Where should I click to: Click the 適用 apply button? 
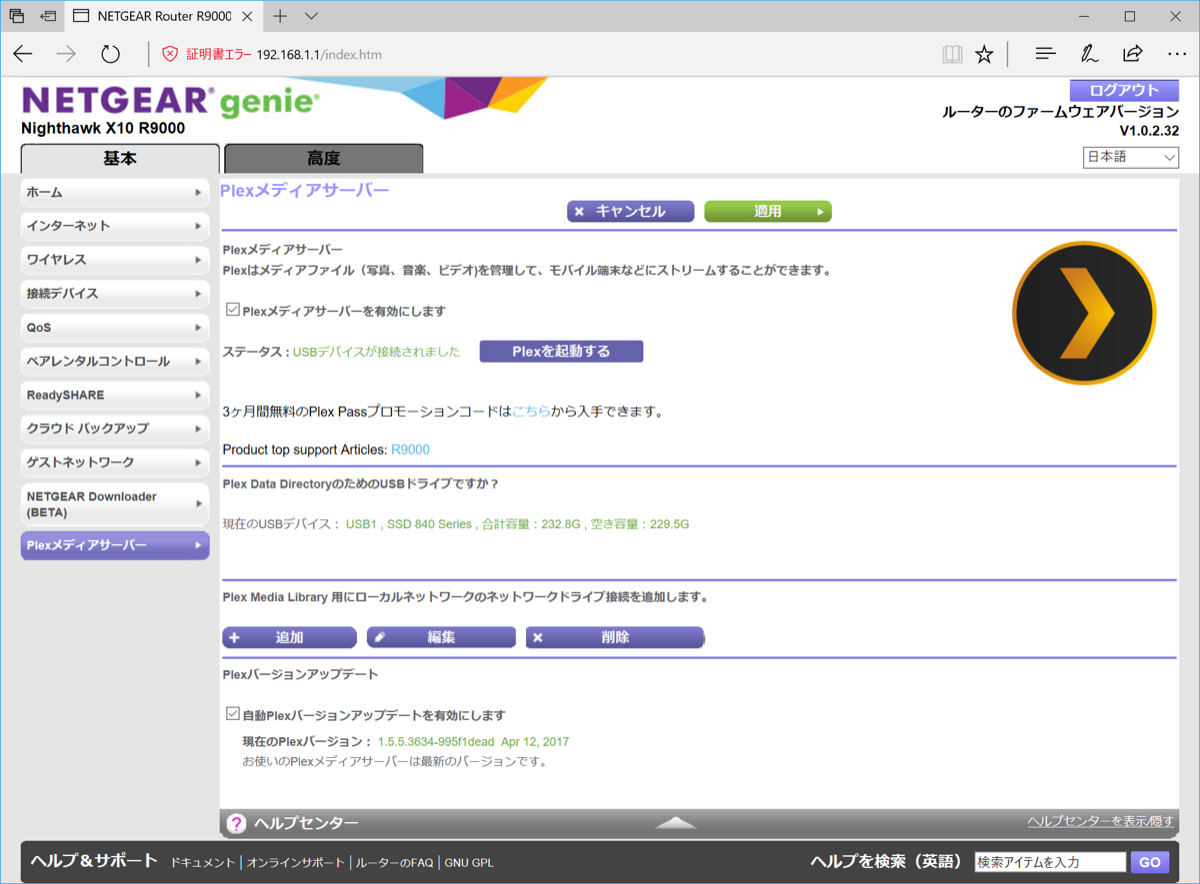pos(767,211)
